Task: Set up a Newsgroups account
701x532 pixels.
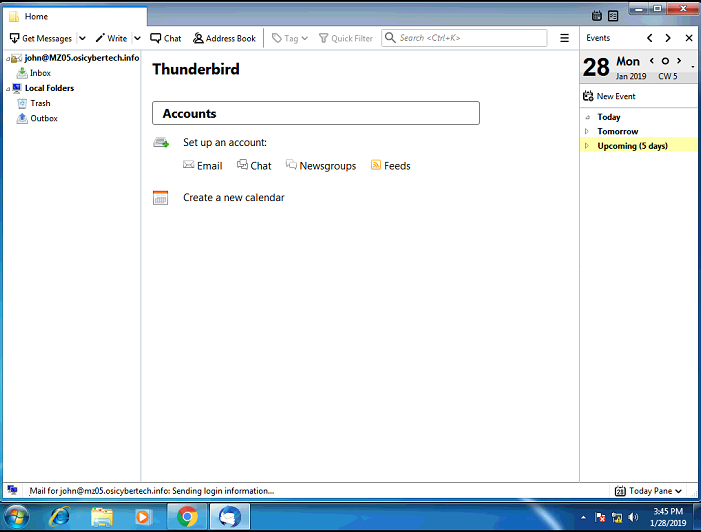Action: click(x=321, y=166)
